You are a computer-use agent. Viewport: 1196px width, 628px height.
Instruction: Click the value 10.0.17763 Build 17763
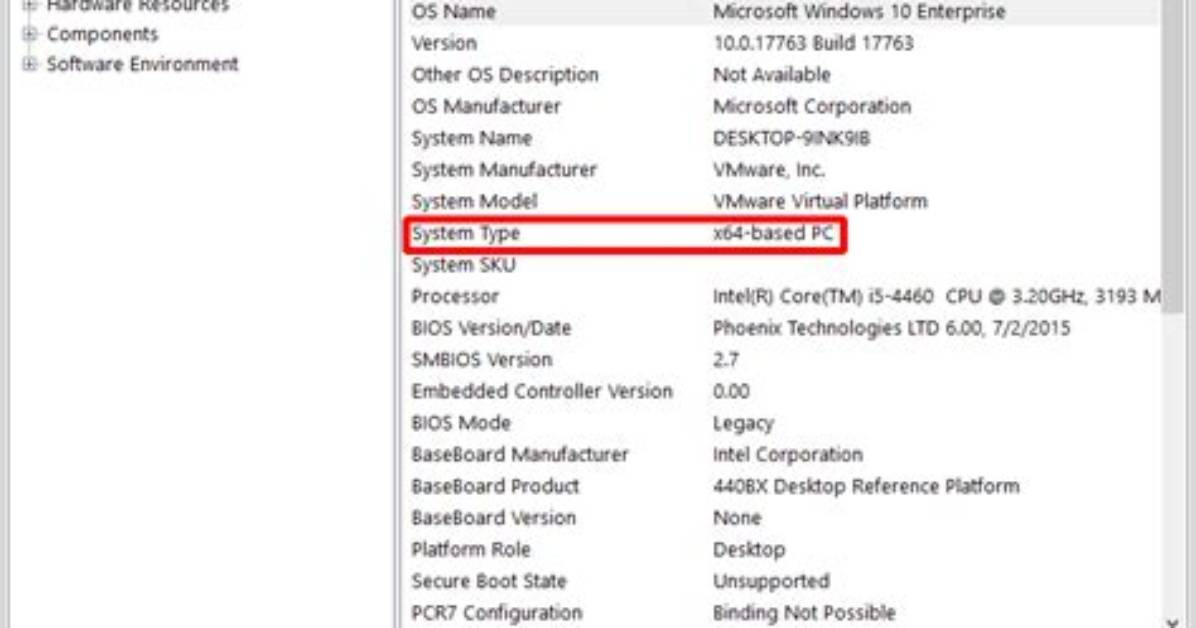click(813, 43)
